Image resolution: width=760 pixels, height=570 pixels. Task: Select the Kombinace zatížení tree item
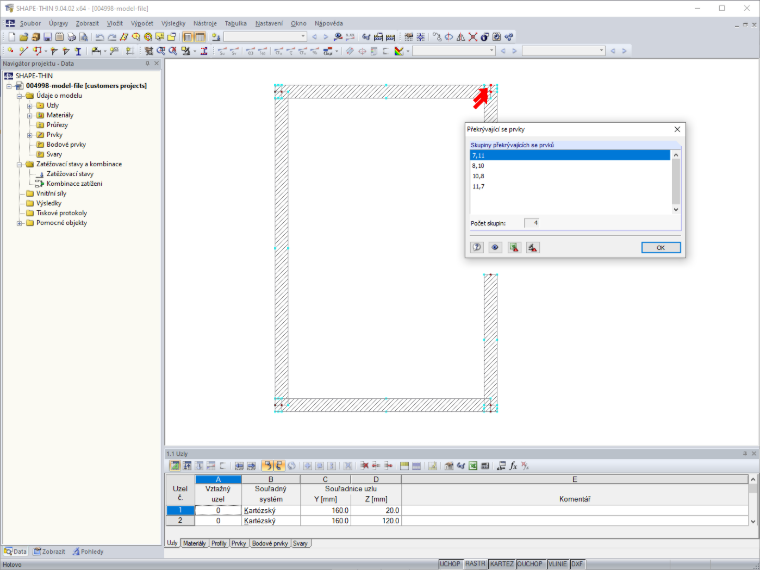74,184
